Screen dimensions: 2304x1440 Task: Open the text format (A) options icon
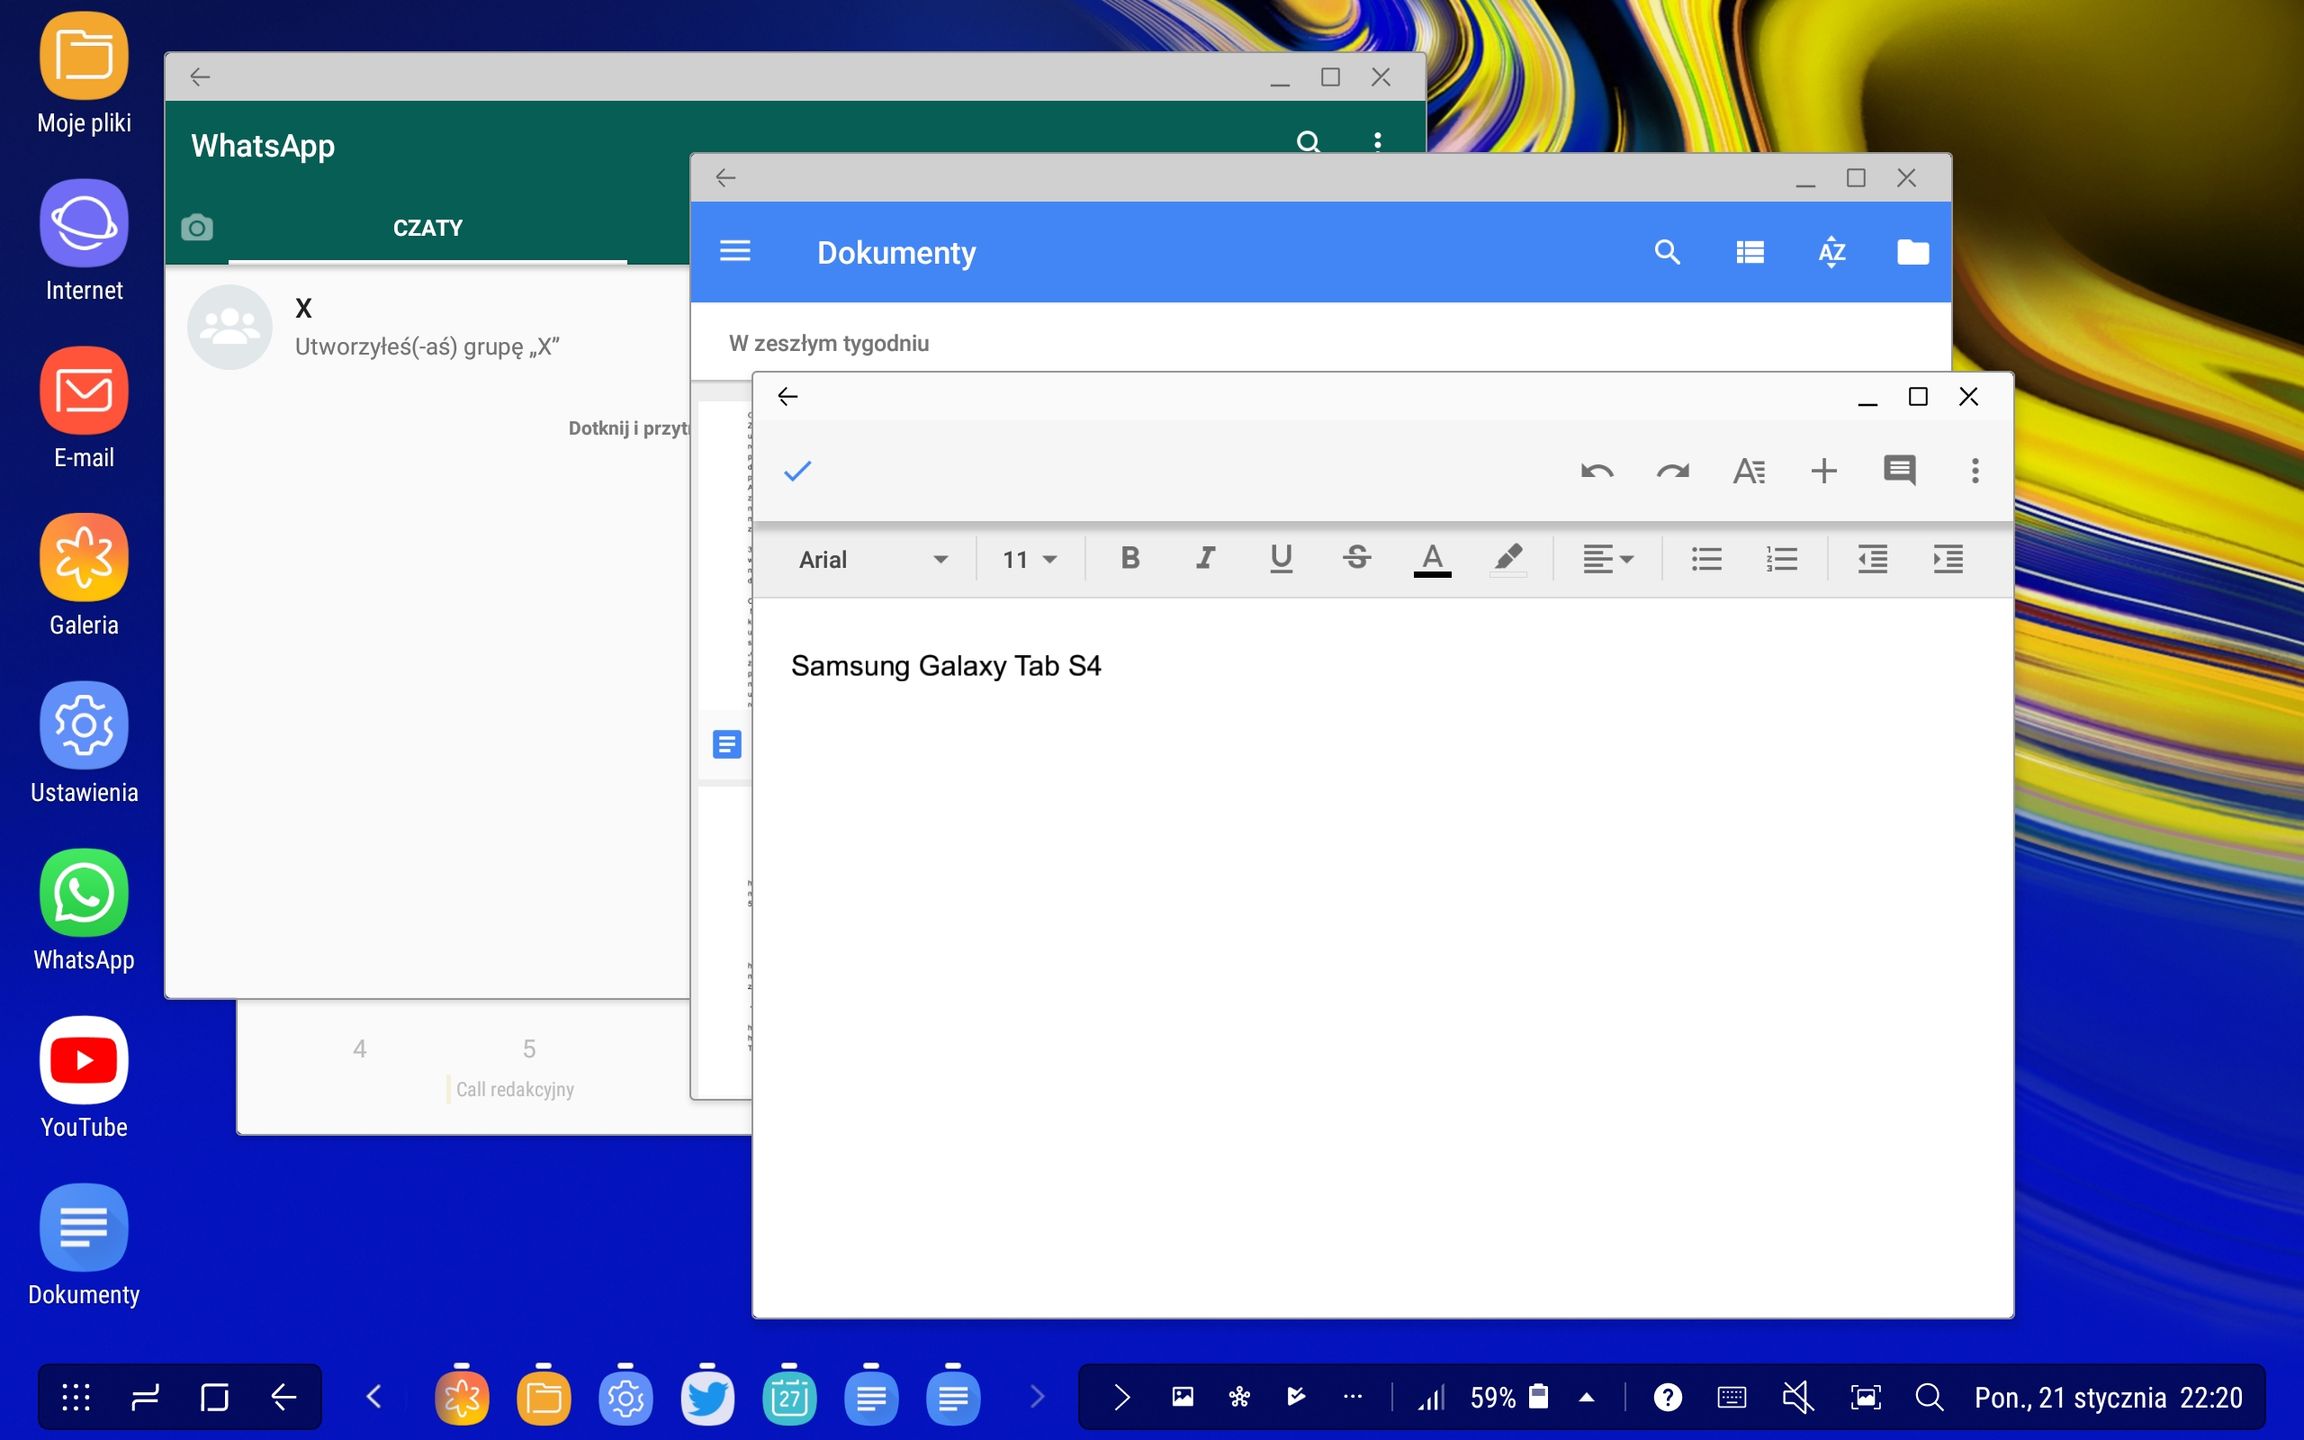pyautogui.click(x=1749, y=471)
